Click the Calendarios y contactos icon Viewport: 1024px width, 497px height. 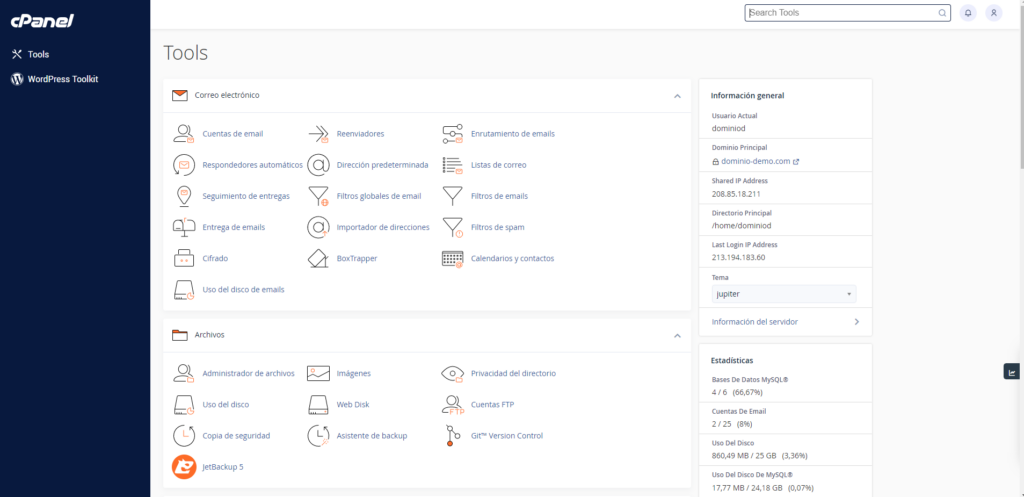click(x=453, y=258)
